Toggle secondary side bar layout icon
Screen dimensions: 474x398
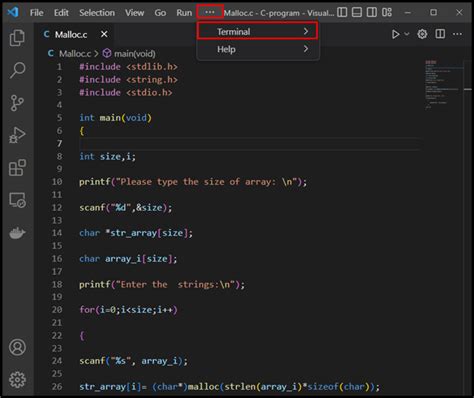tap(372, 12)
